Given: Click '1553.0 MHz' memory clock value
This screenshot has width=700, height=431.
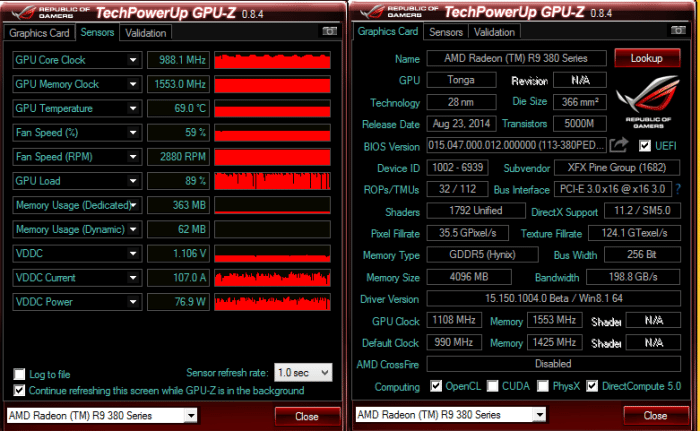Looking at the screenshot, I should point(179,84).
